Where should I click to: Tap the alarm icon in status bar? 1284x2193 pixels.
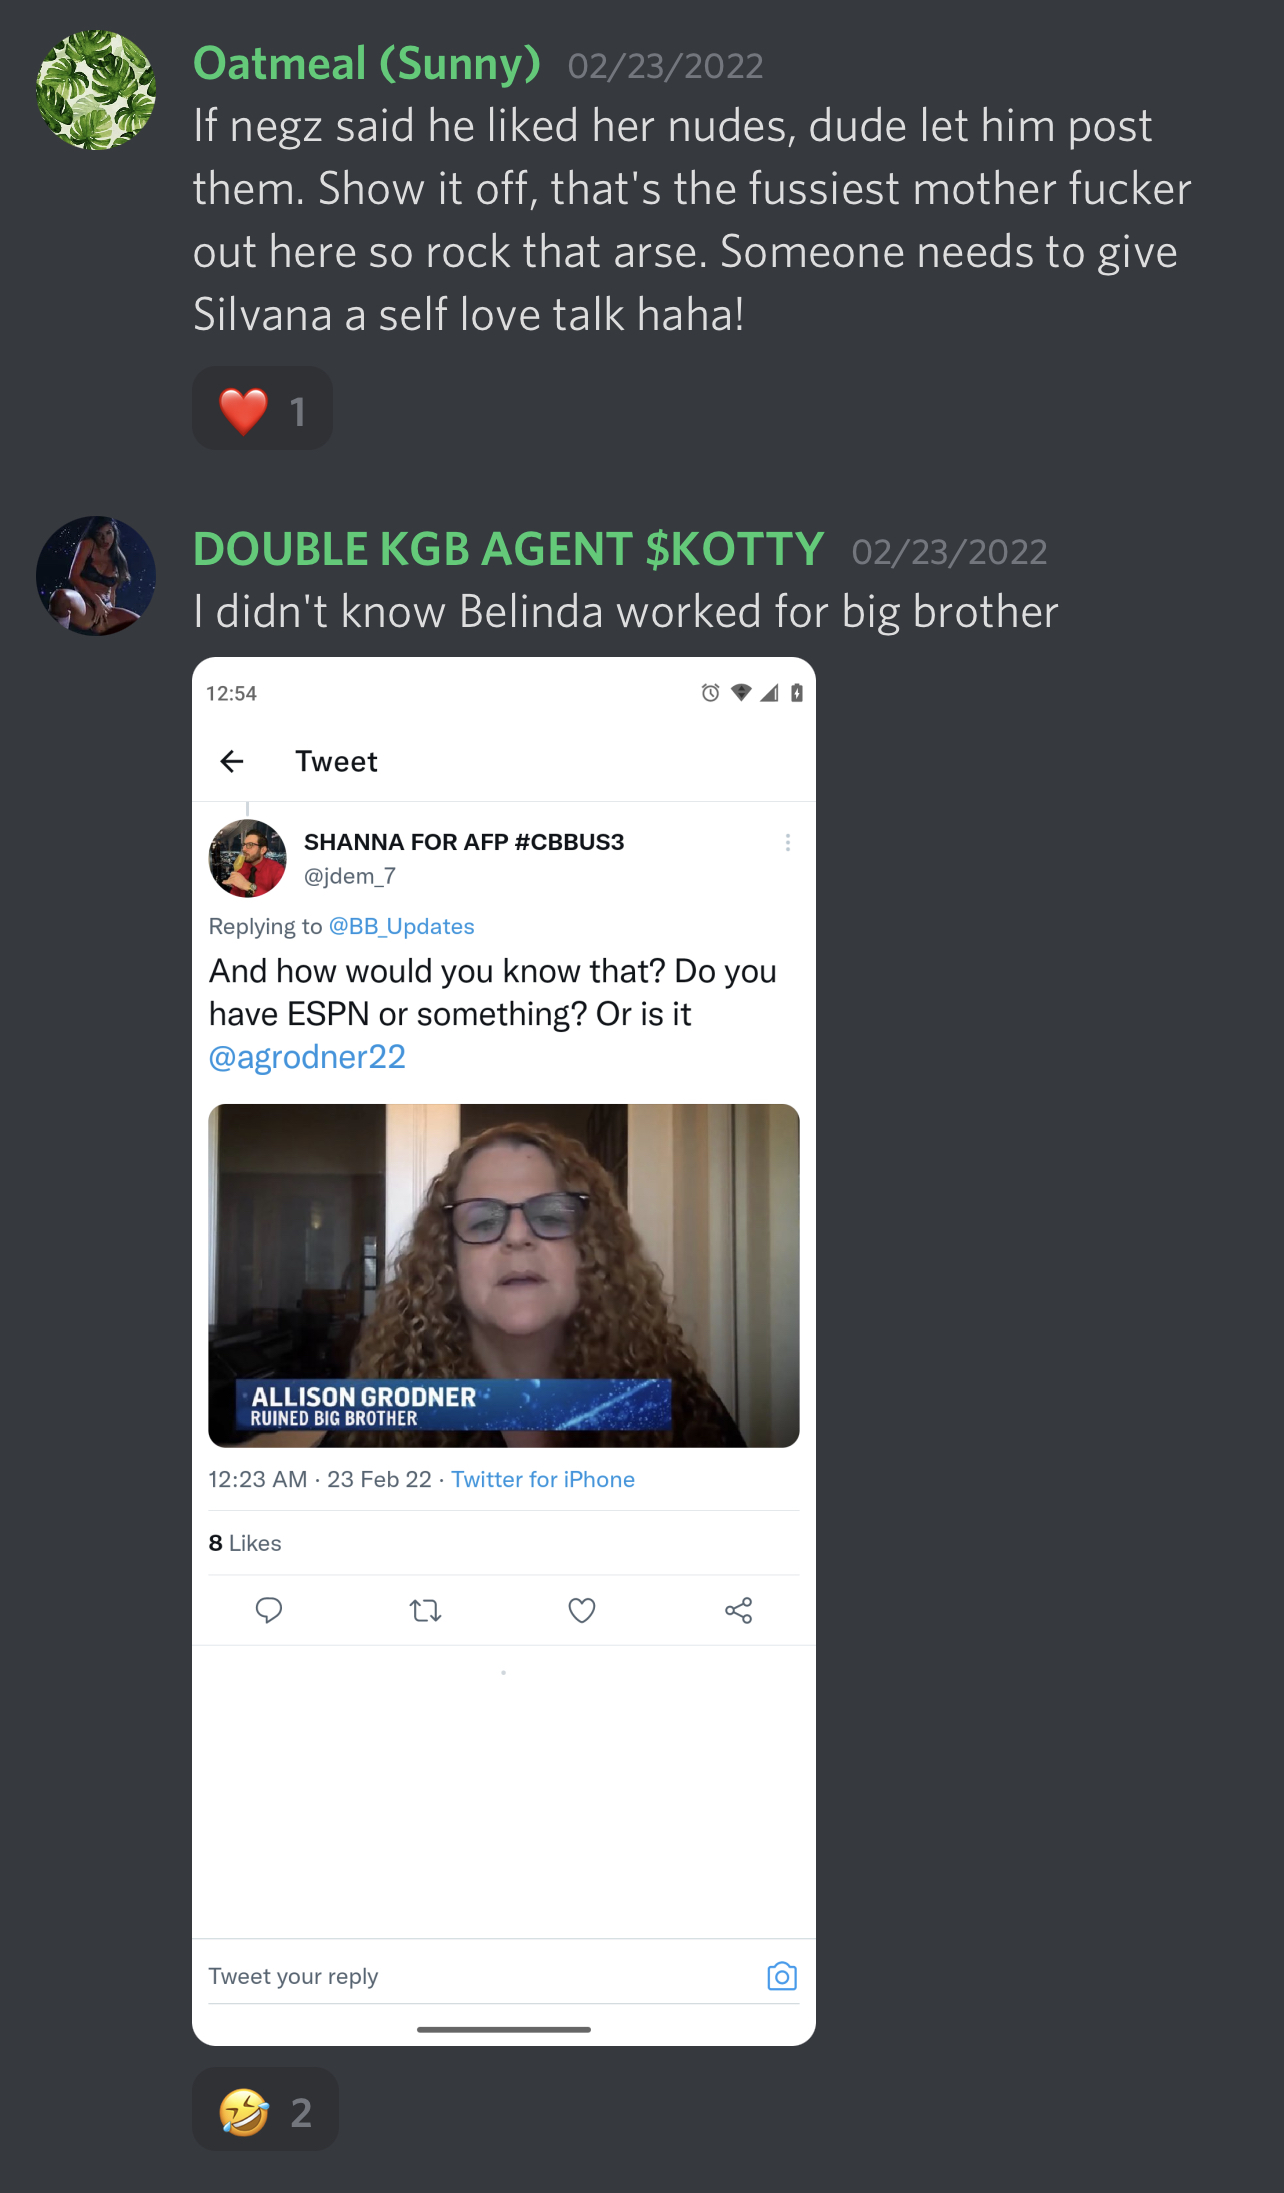point(710,693)
